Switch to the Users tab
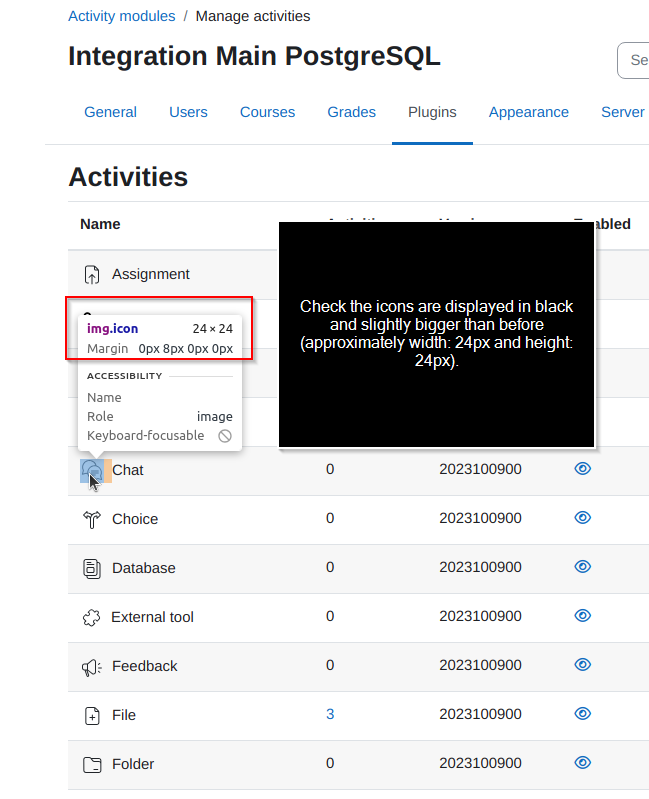The height and width of the screenshot is (799, 649). tap(188, 112)
